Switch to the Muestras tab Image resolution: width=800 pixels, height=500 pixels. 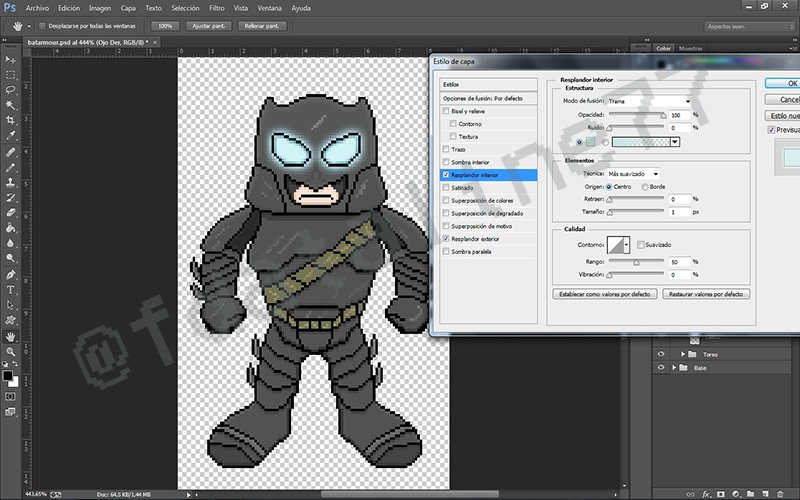pos(690,48)
